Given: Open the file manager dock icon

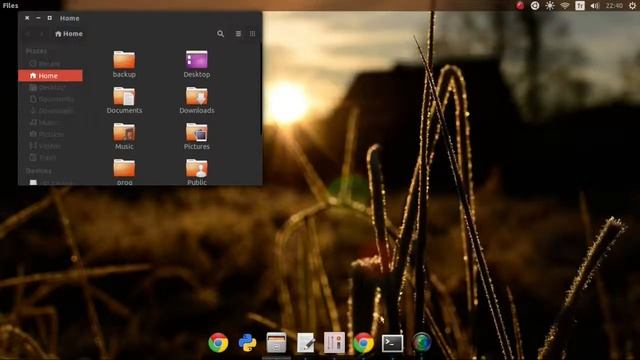Looking at the screenshot, I should tap(276, 342).
